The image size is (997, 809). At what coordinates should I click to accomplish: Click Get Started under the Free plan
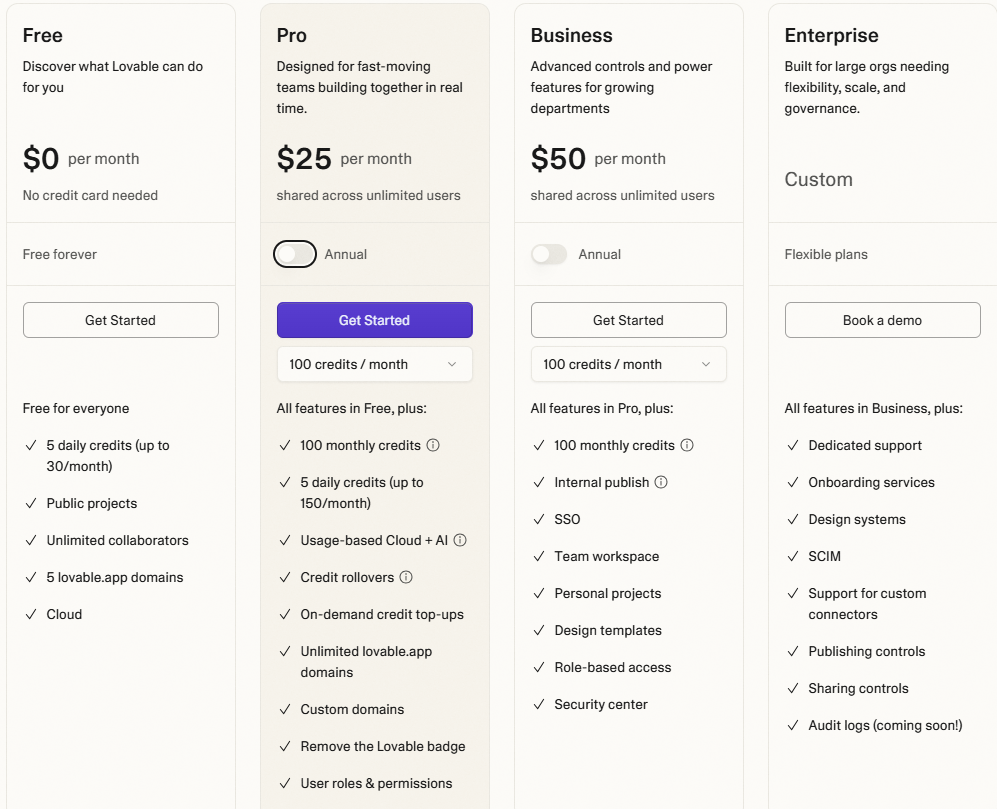pos(120,320)
